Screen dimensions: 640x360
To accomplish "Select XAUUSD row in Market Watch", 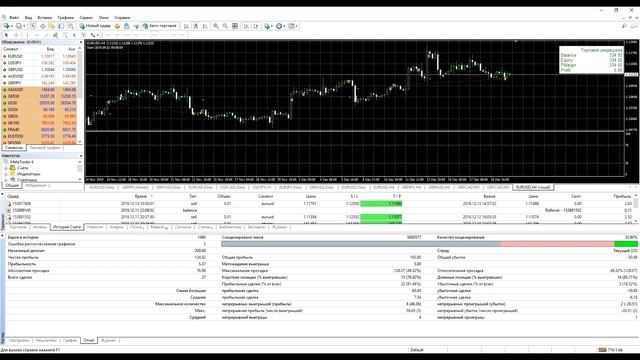I will [x=40, y=89].
